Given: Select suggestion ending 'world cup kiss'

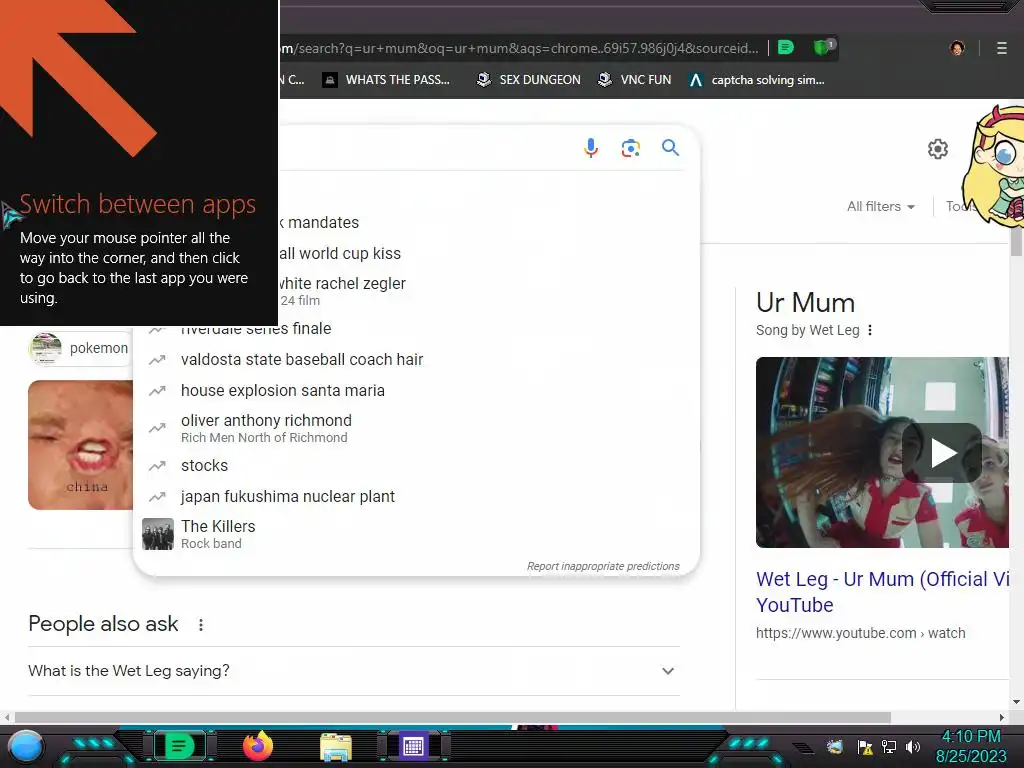Looking at the screenshot, I should 340,253.
